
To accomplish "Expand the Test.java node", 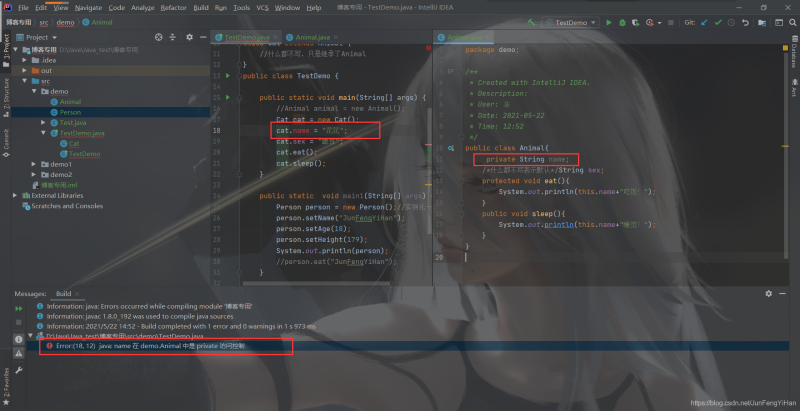I will tap(43, 122).
